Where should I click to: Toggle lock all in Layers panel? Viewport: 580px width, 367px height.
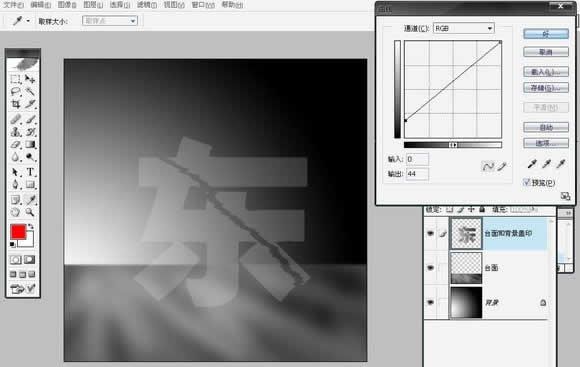tap(482, 209)
